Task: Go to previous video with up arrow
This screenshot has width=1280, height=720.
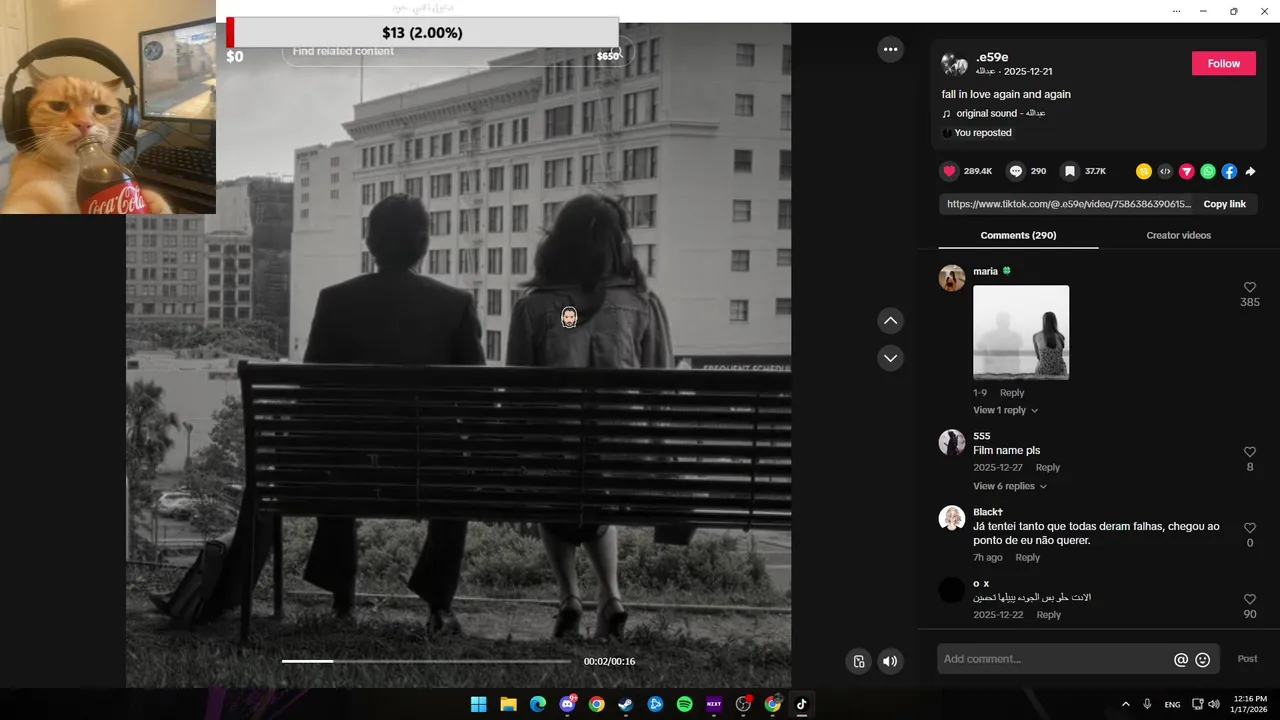Action: click(890, 321)
